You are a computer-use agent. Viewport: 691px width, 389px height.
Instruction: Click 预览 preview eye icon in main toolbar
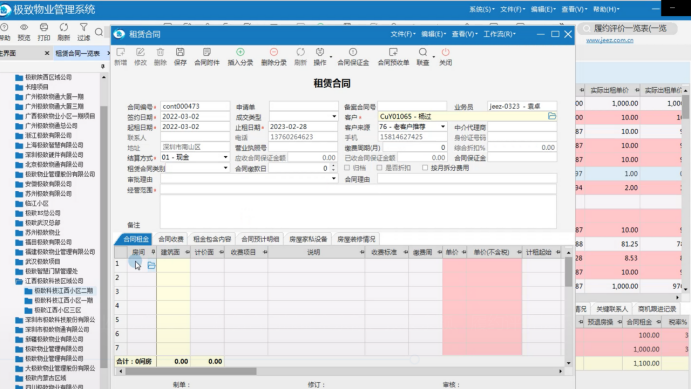pos(24,27)
